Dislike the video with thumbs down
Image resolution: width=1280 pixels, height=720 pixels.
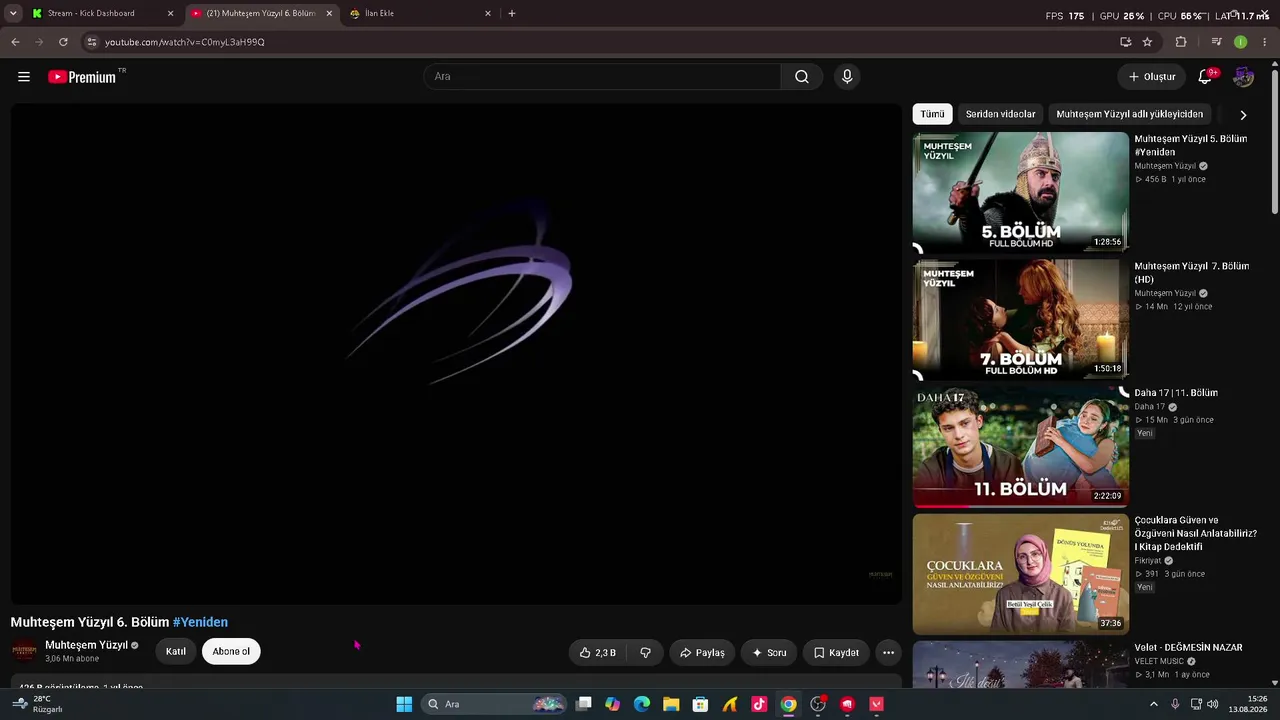[645, 653]
